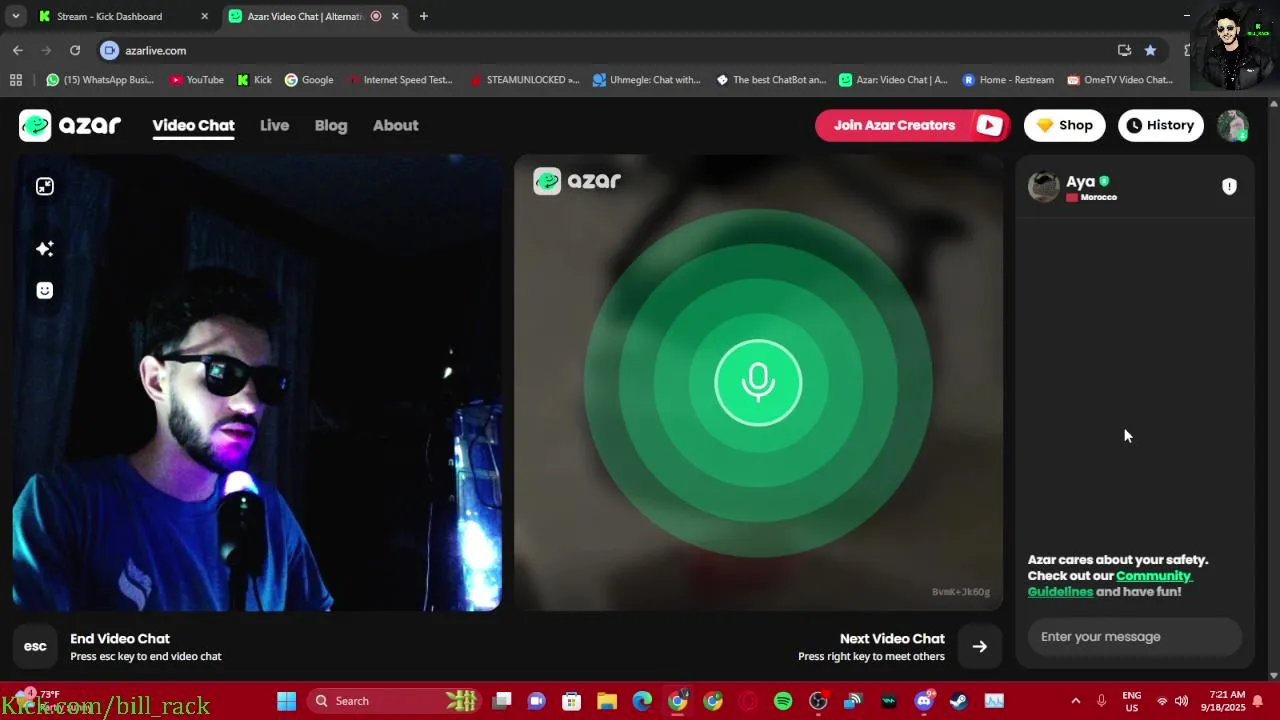1280x720 pixels.
Task: Open the sparkle effects icon
Action: coord(45,248)
